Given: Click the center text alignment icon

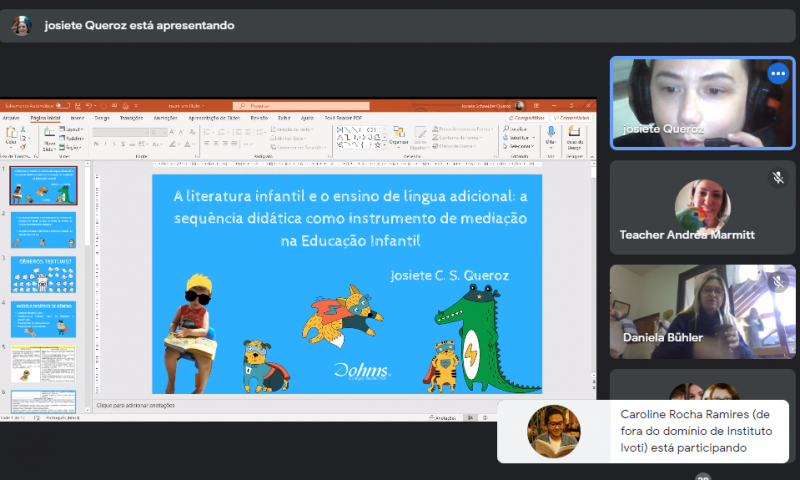Looking at the screenshot, I should tap(216, 144).
